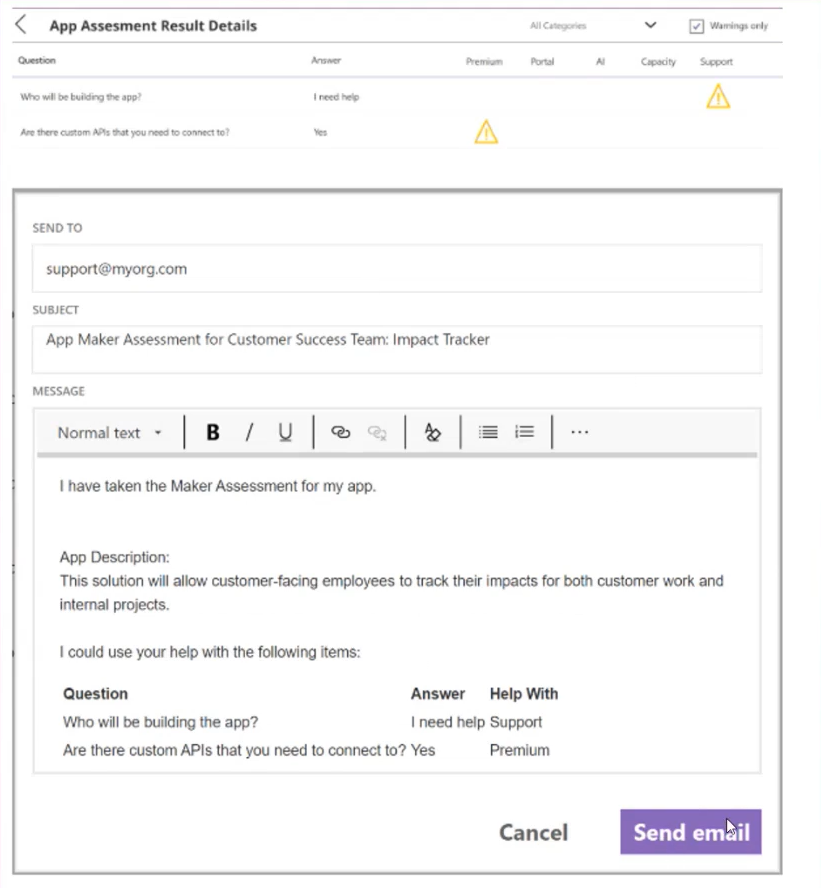Insert a numbered list
The image size is (821, 888).
coord(524,432)
